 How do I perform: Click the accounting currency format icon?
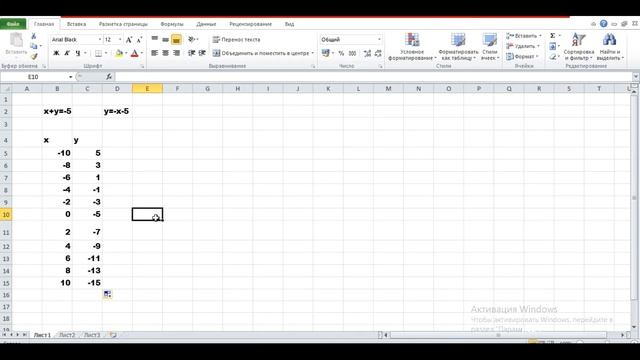click(326, 53)
